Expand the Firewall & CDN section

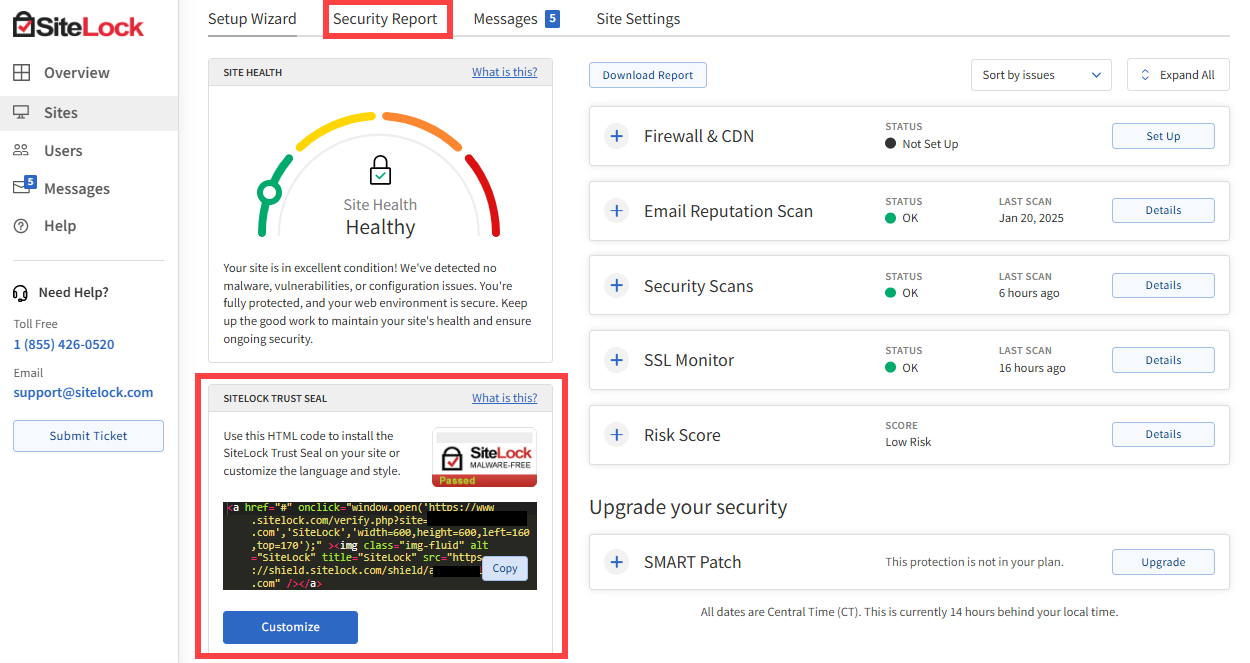(x=616, y=136)
